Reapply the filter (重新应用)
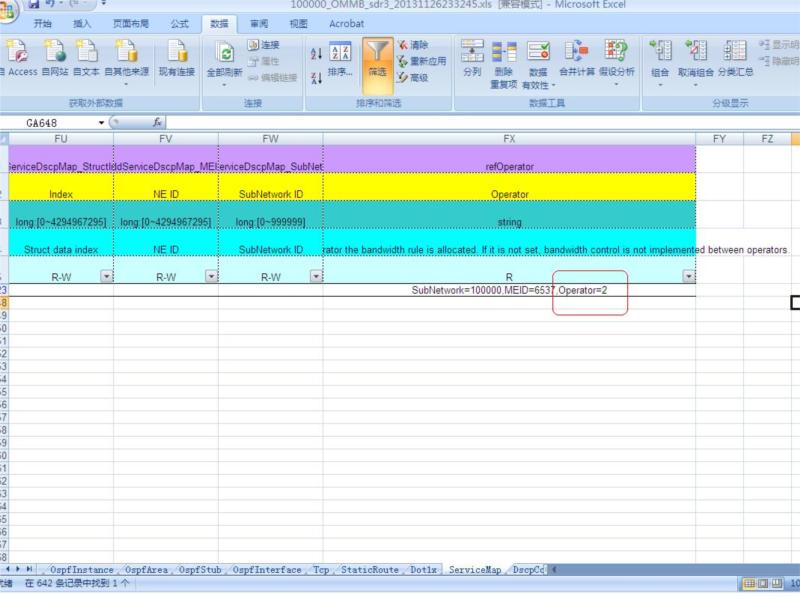 pyautogui.click(x=422, y=61)
